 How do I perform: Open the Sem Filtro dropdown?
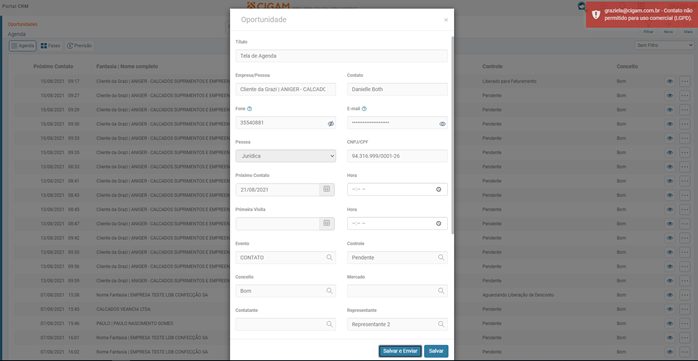click(x=664, y=45)
